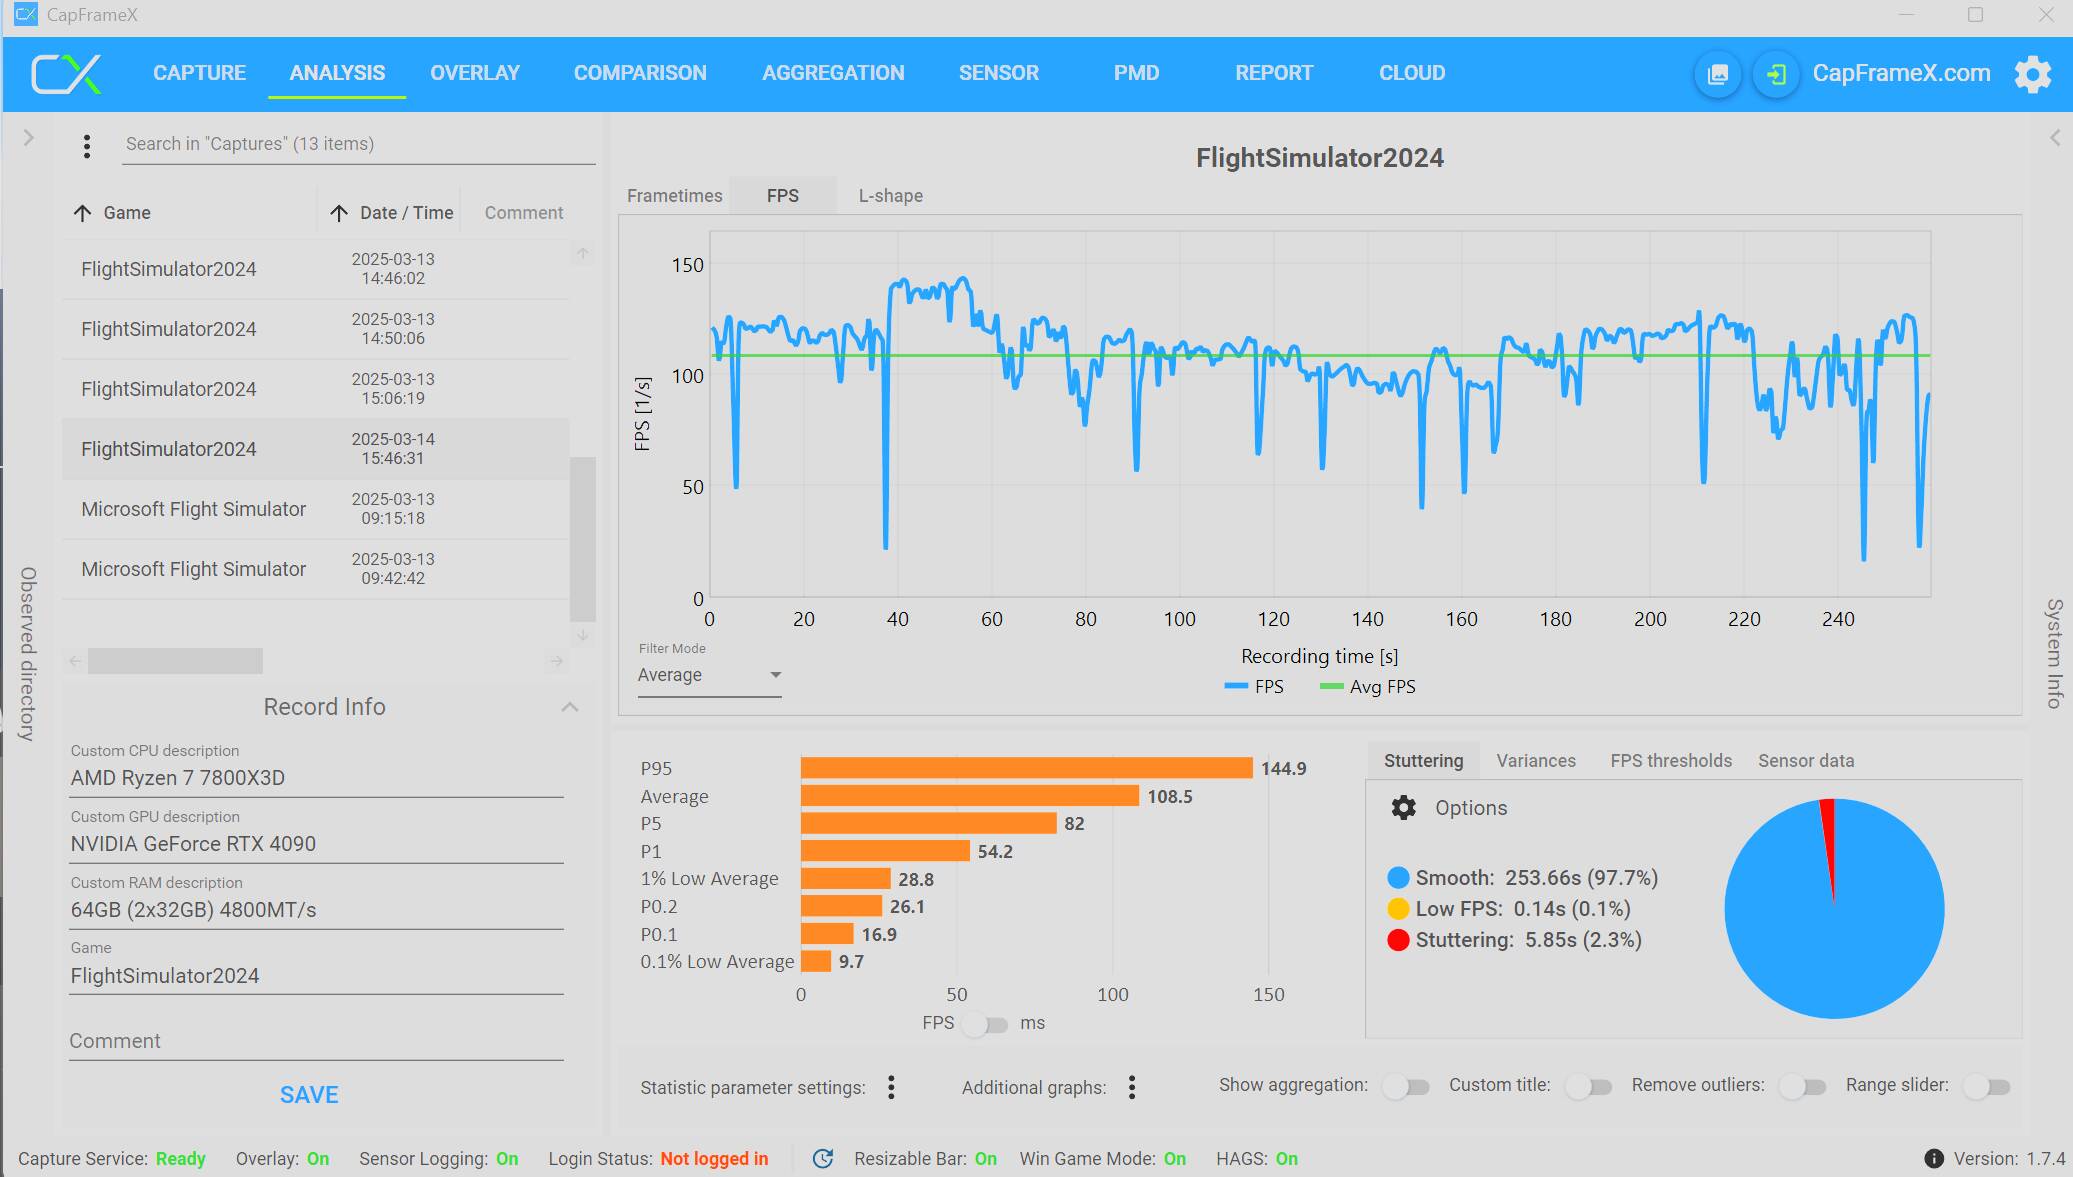Select Microsoft Flight Simulator capture from 09:42:42

pos(315,569)
